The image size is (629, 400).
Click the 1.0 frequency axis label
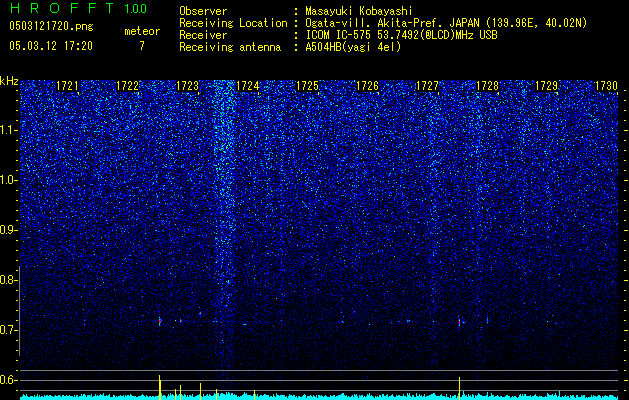coord(8,181)
